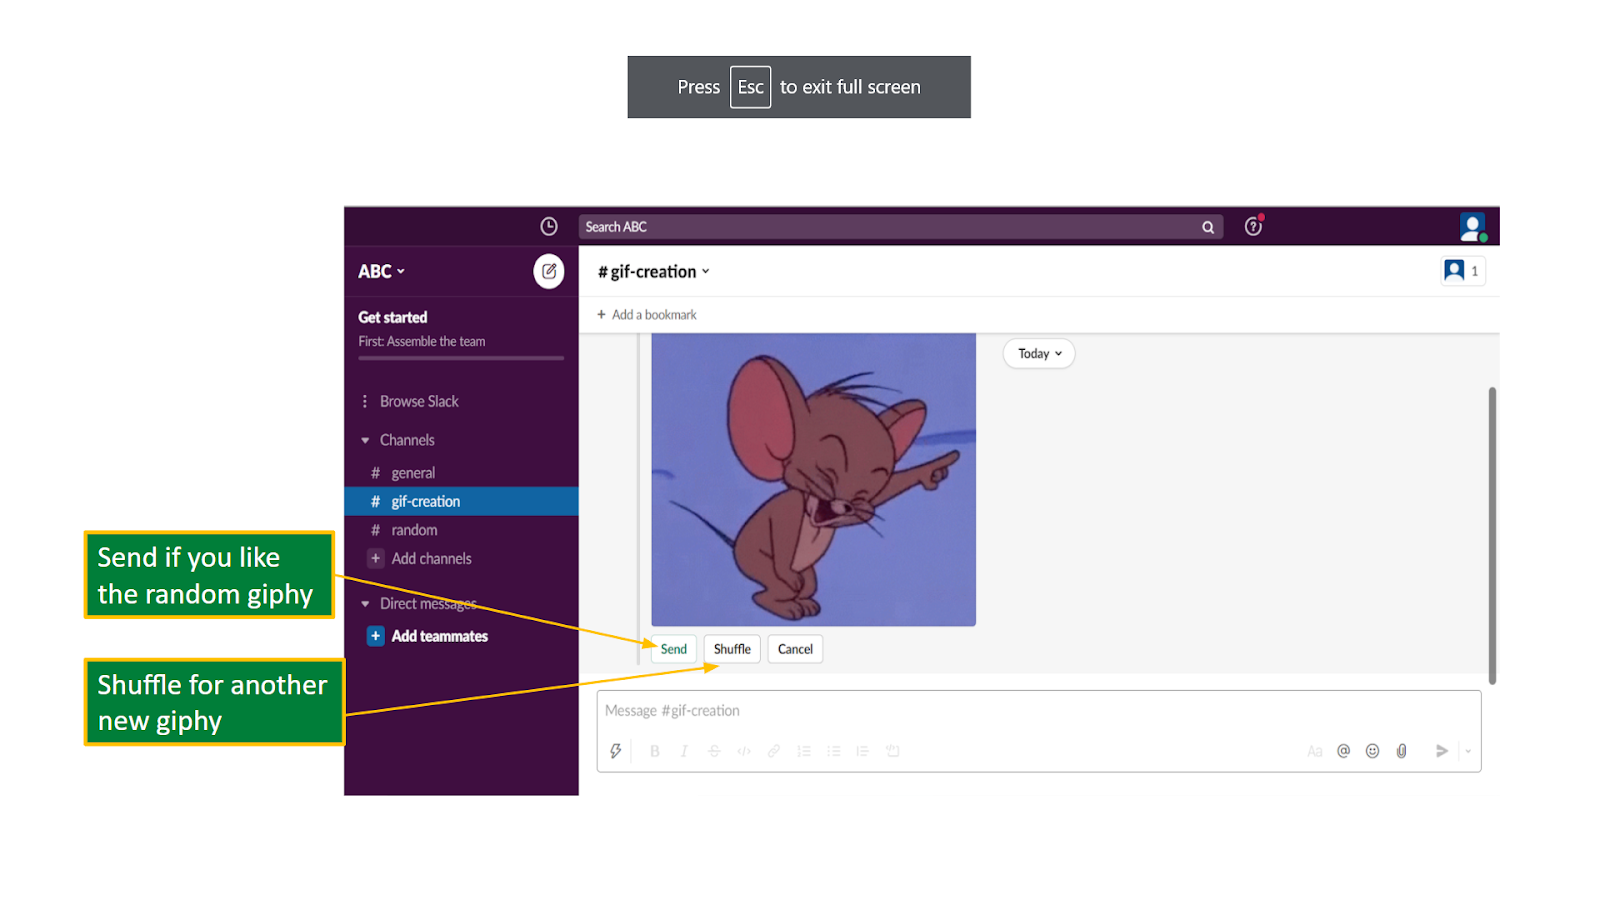Toggle strikethrough formatting in message toolbar
Image resolution: width=1600 pixels, height=900 pixels.
pos(714,750)
